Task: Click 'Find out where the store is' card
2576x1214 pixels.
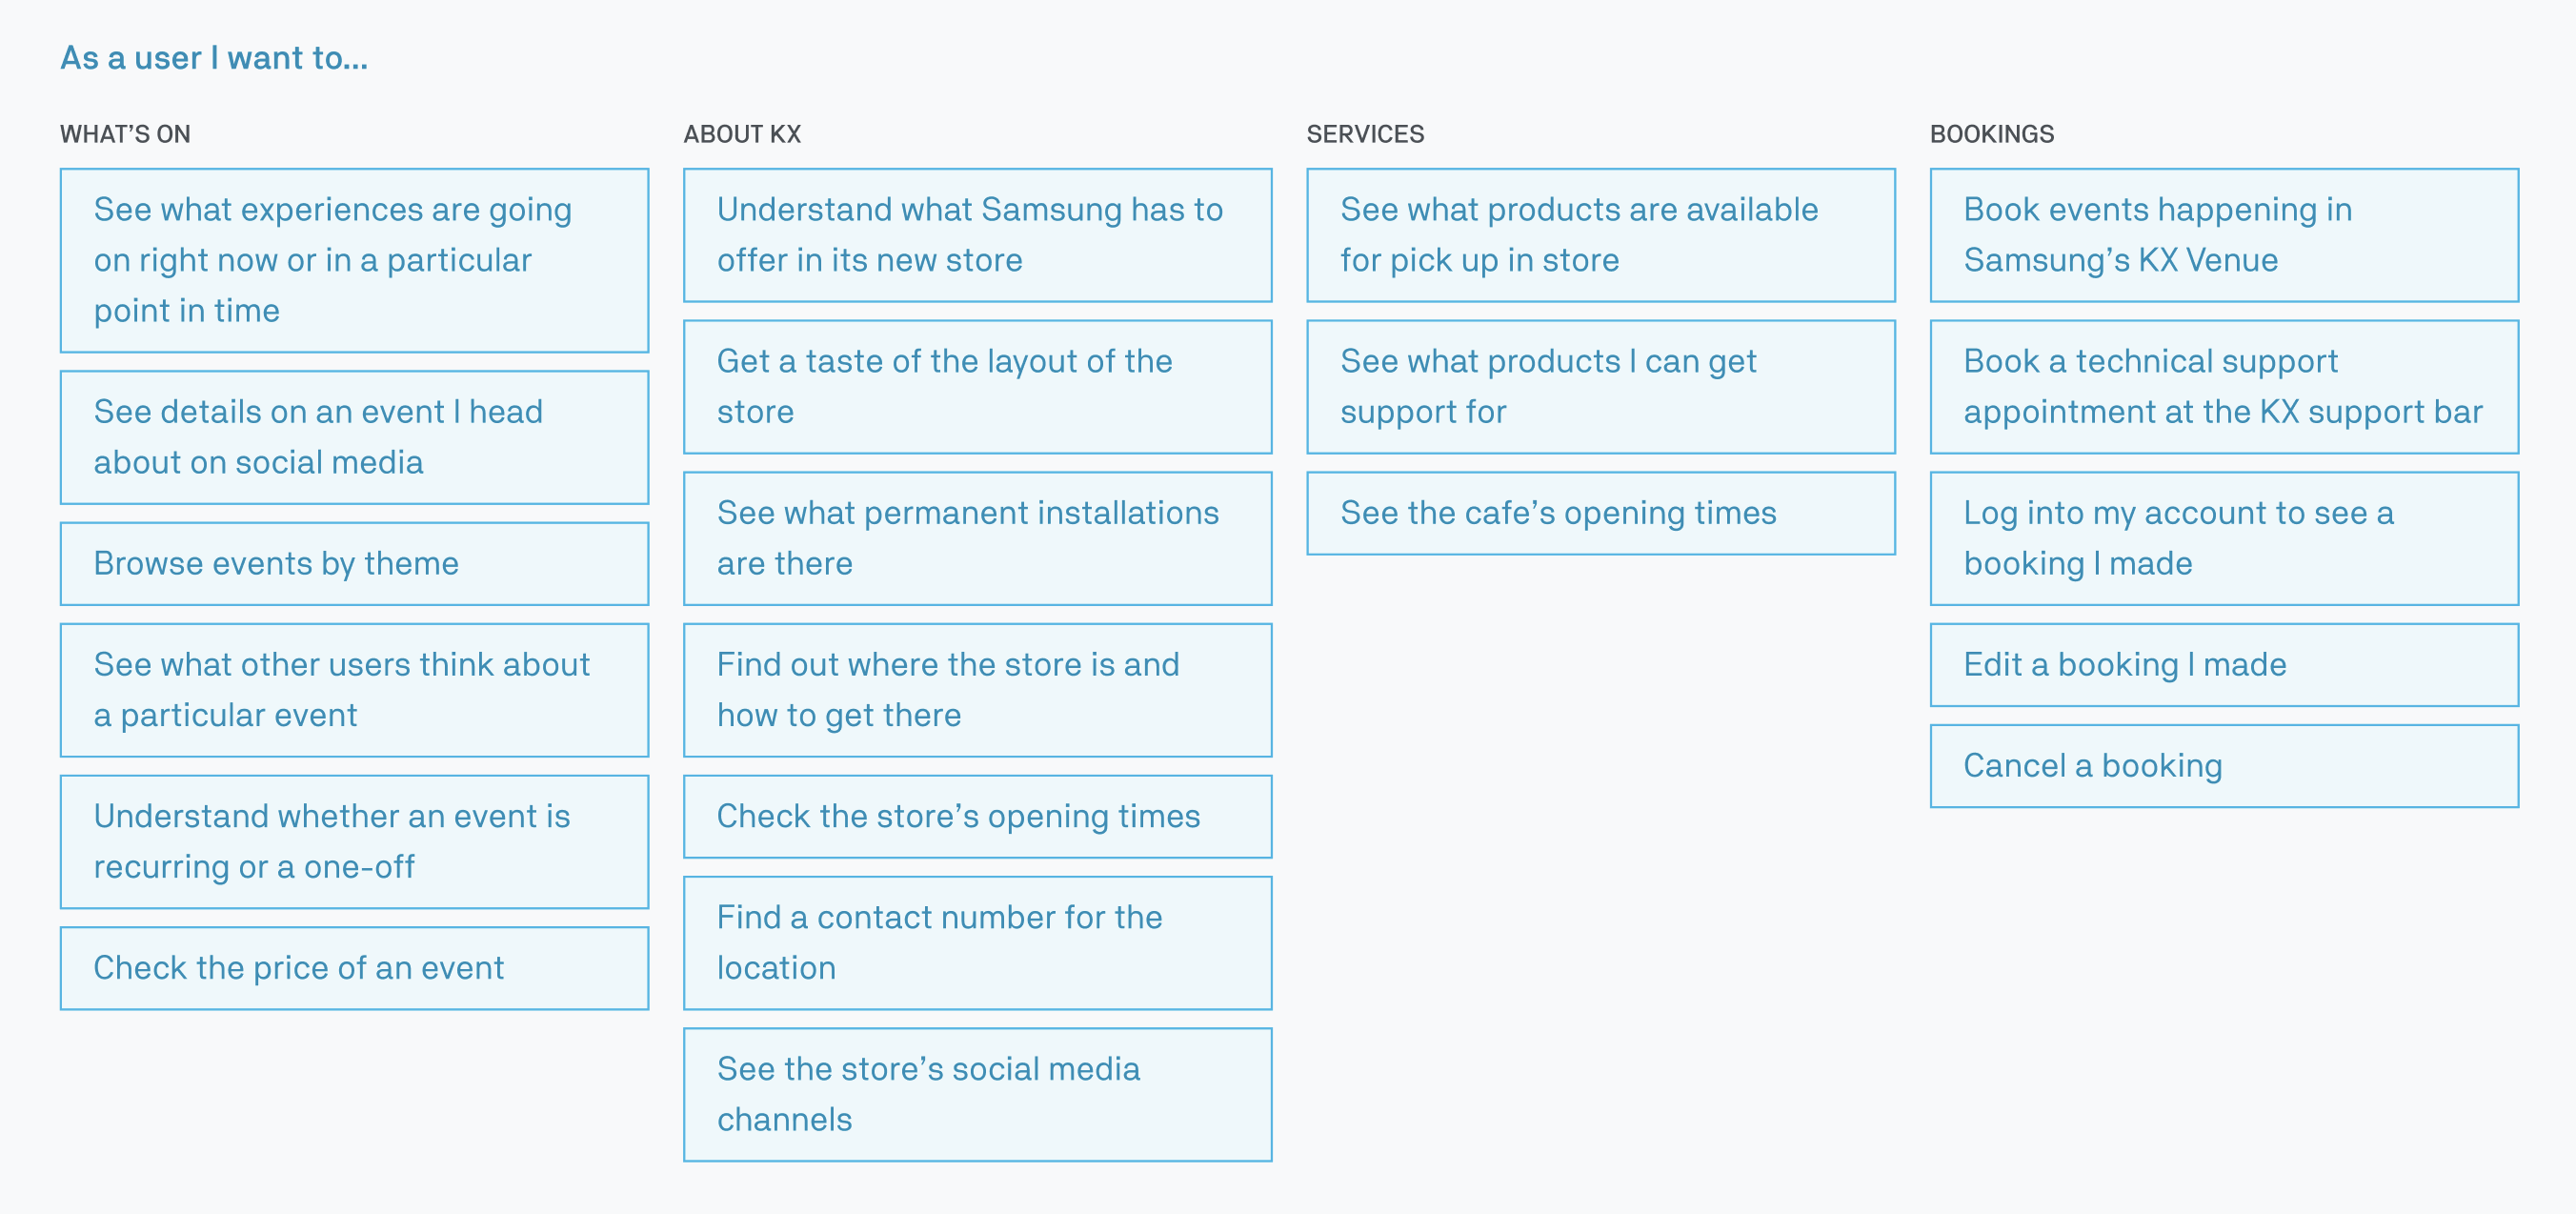Action: (977, 690)
